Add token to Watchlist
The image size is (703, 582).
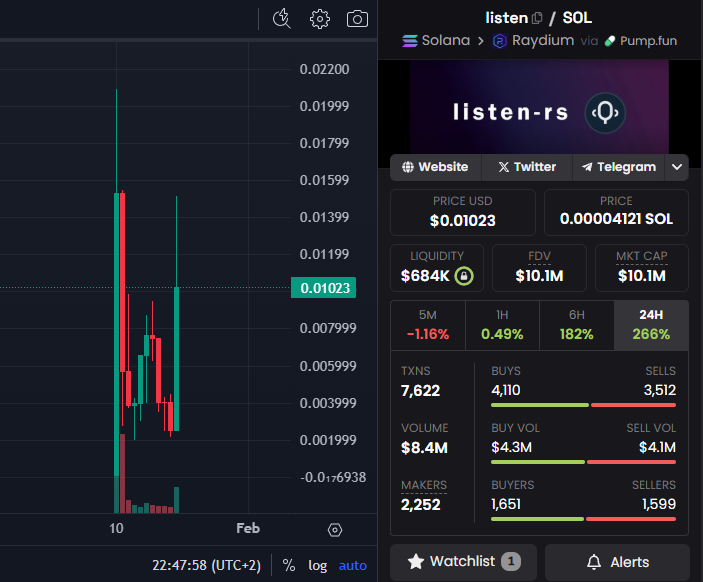click(x=463, y=562)
